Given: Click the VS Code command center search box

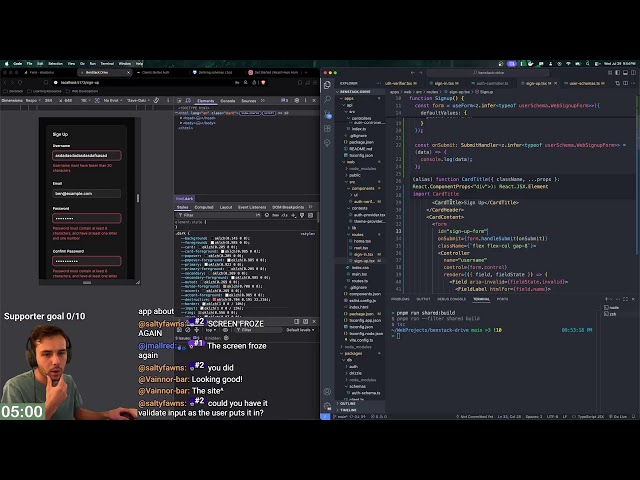Looking at the screenshot, I should click(x=488, y=73).
